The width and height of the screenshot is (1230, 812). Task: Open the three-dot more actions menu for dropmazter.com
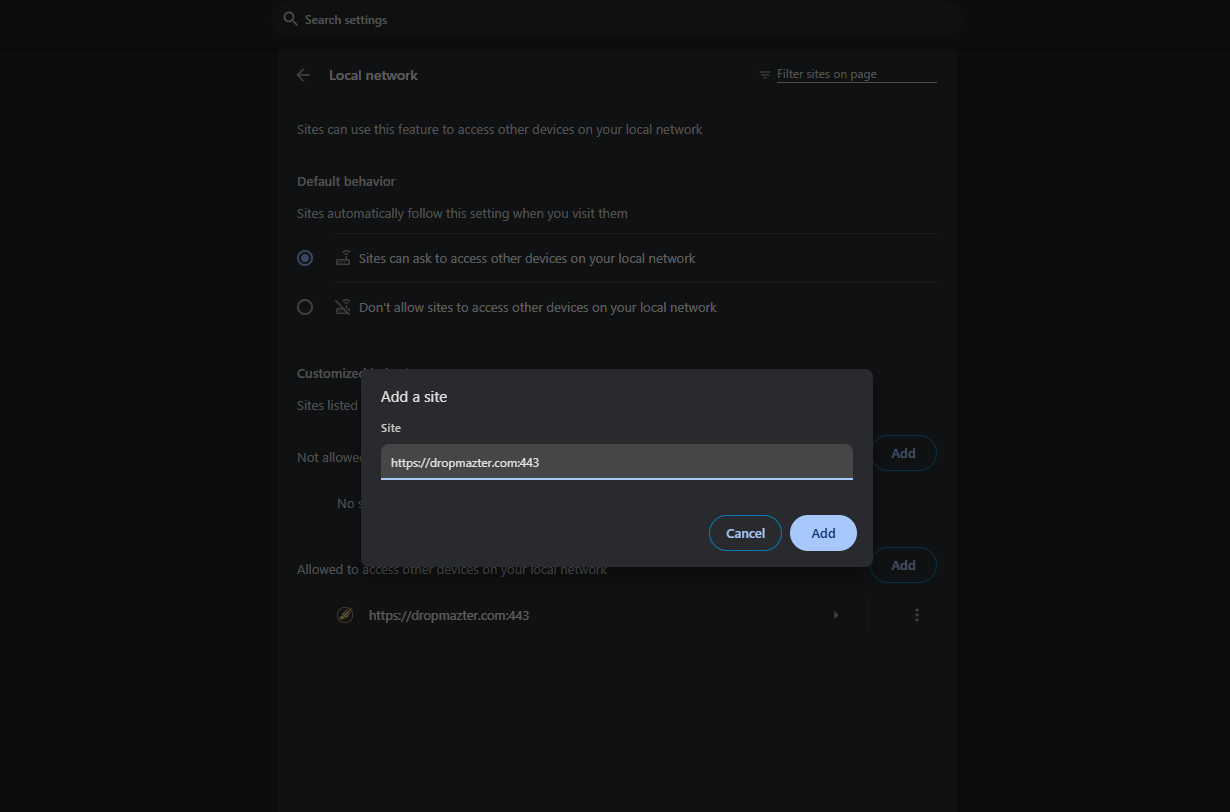[x=916, y=615]
